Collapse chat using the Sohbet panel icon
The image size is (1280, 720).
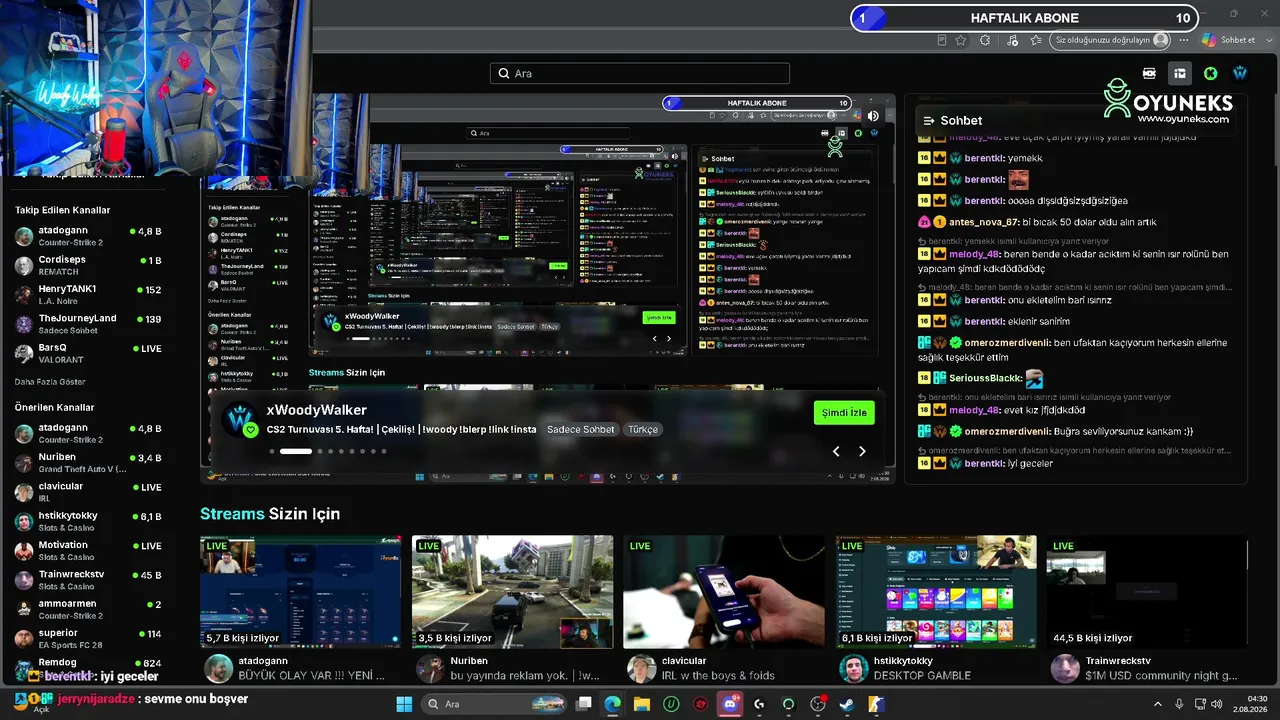pyautogui.click(x=929, y=120)
